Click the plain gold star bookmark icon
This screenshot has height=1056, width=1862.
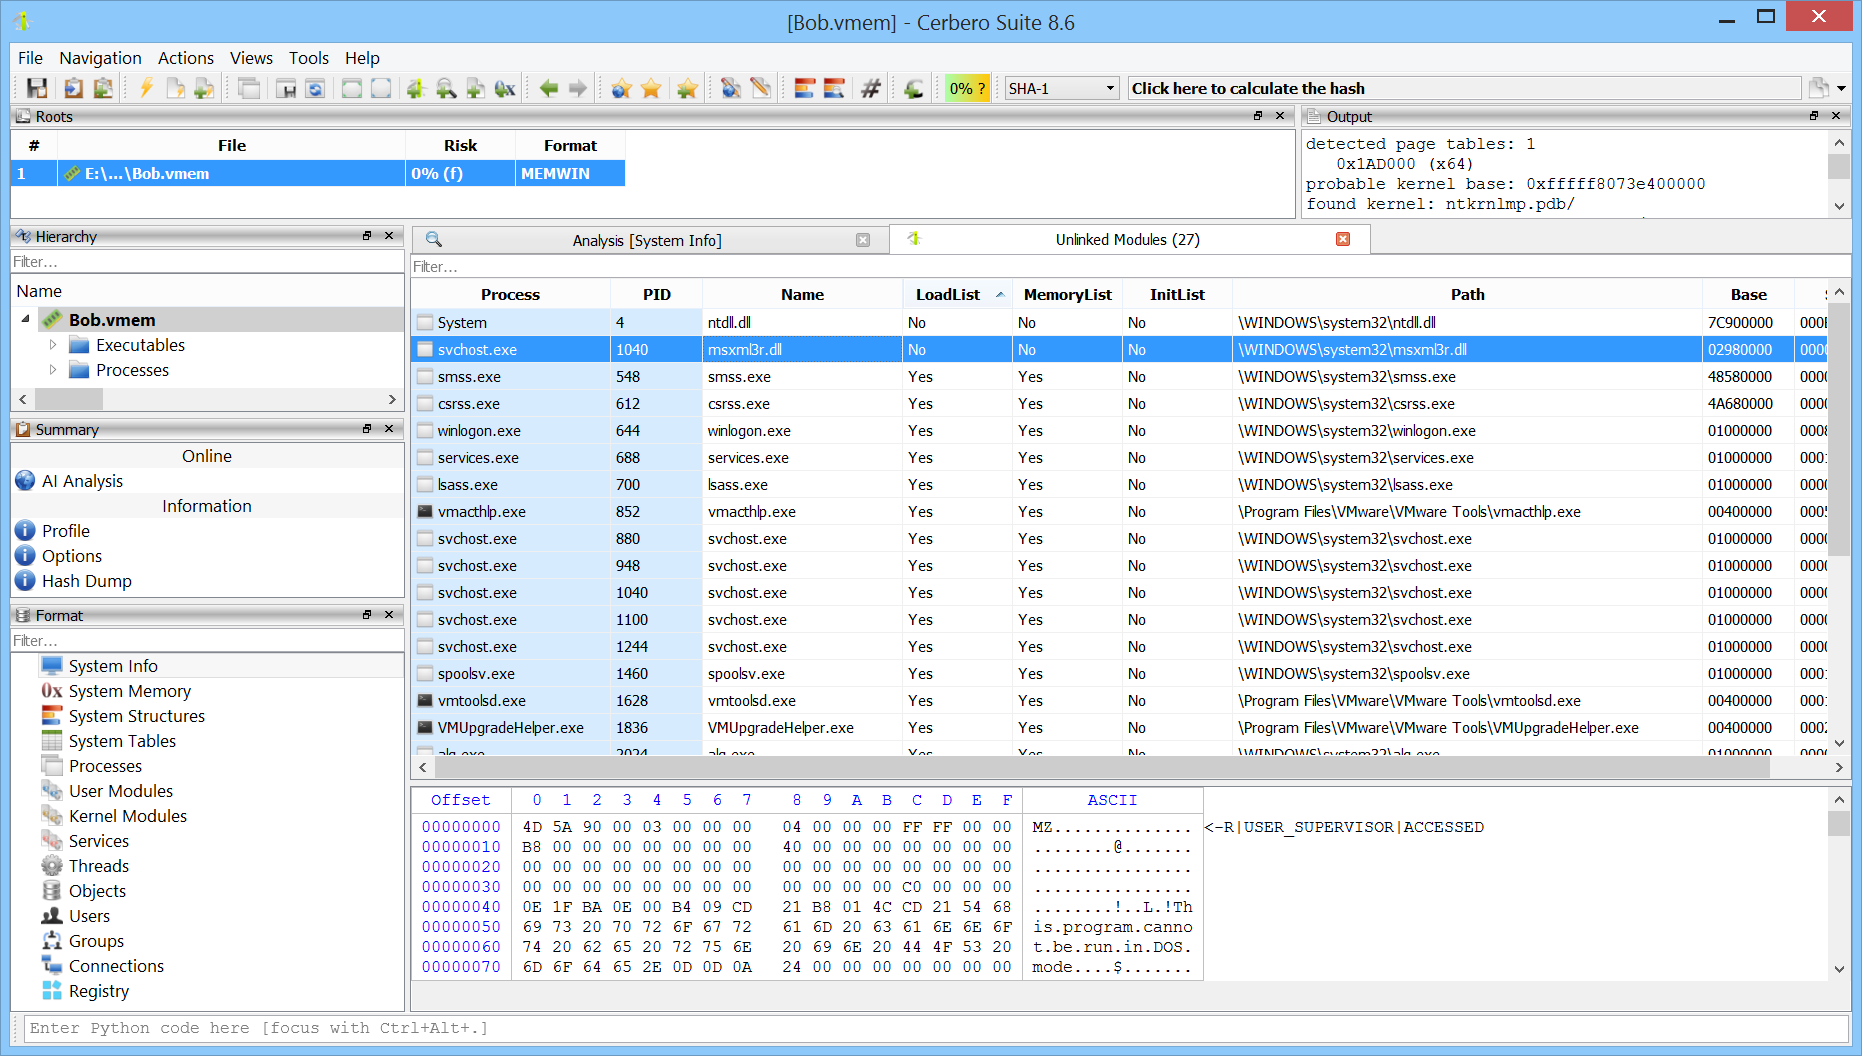pyautogui.click(x=651, y=89)
